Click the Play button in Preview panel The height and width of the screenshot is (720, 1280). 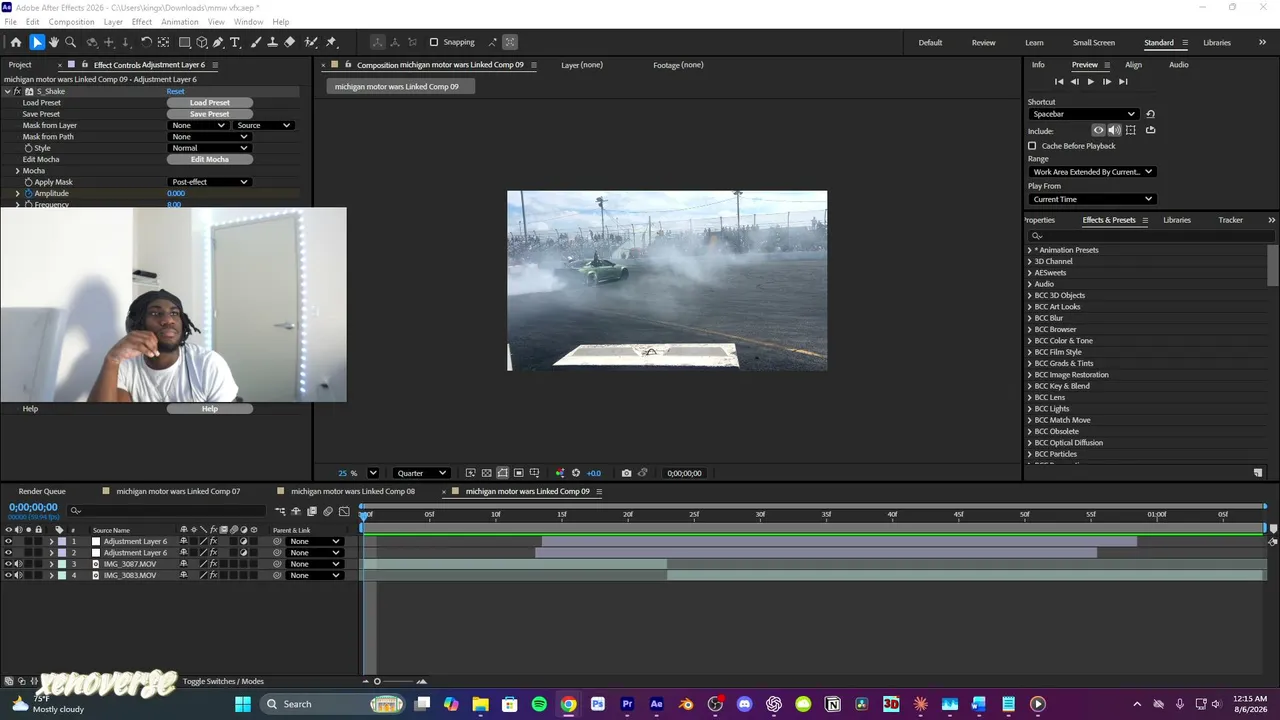coord(1090,82)
